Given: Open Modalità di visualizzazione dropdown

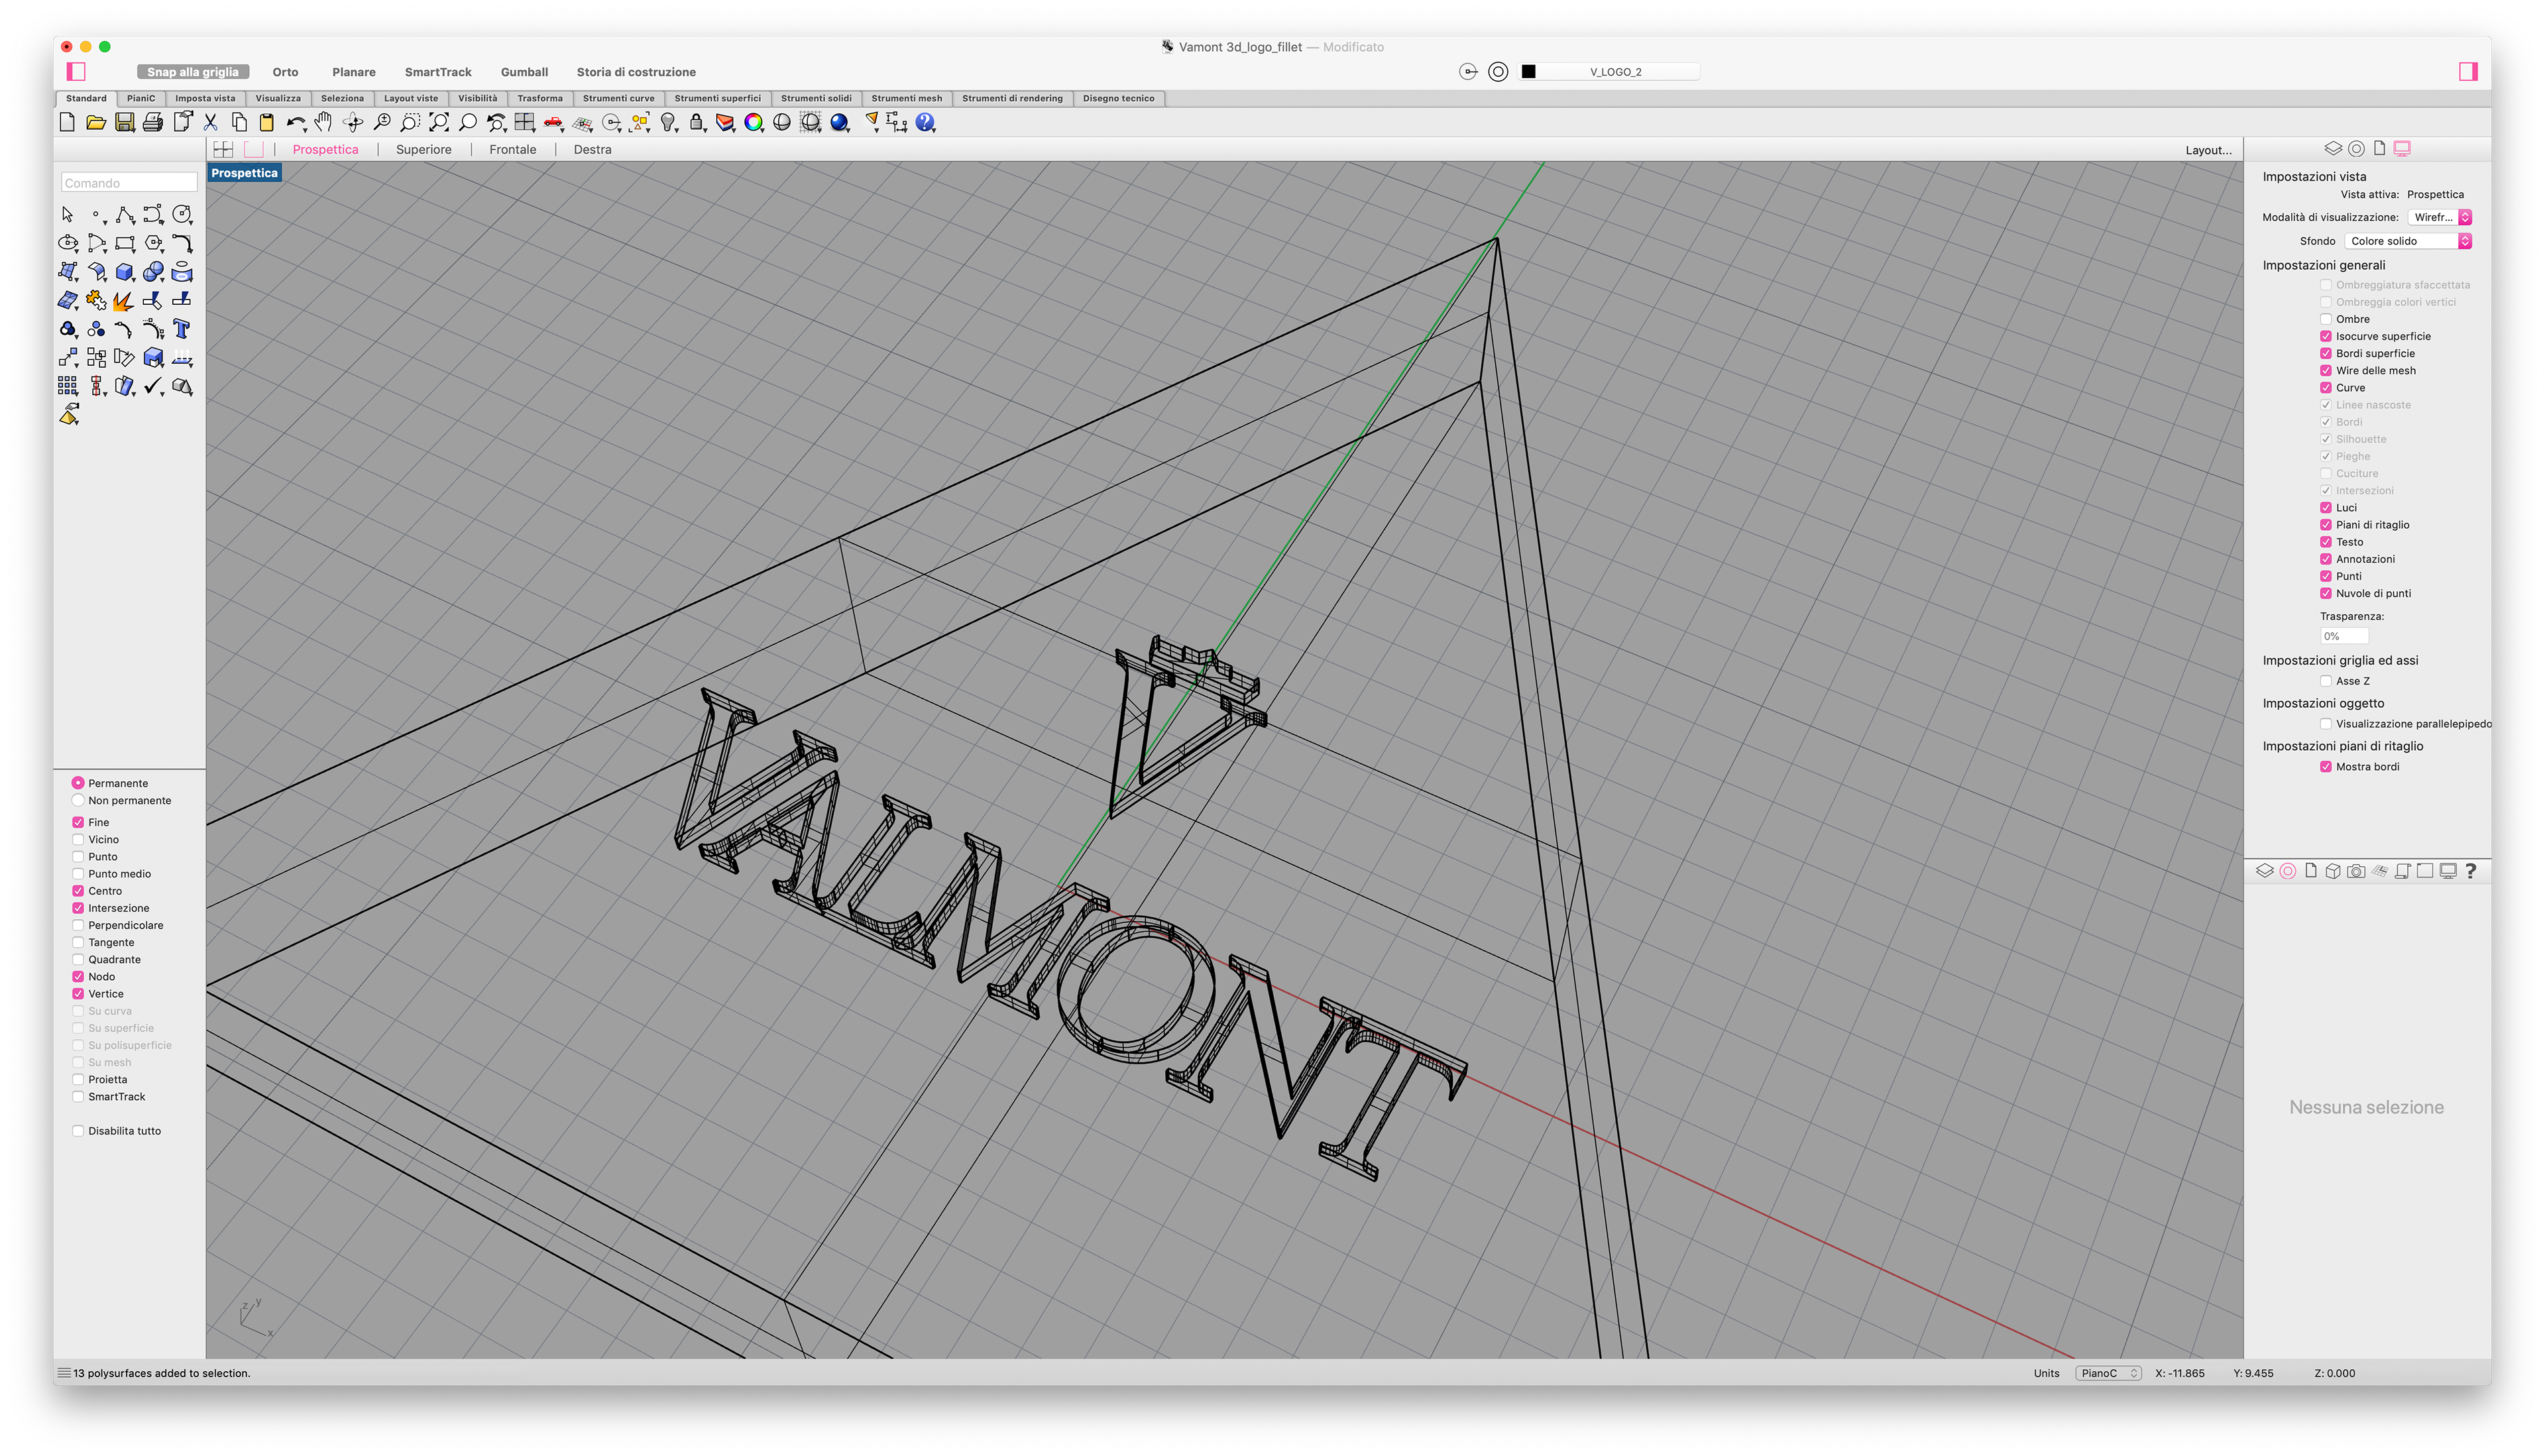Looking at the screenshot, I should [x=2440, y=217].
